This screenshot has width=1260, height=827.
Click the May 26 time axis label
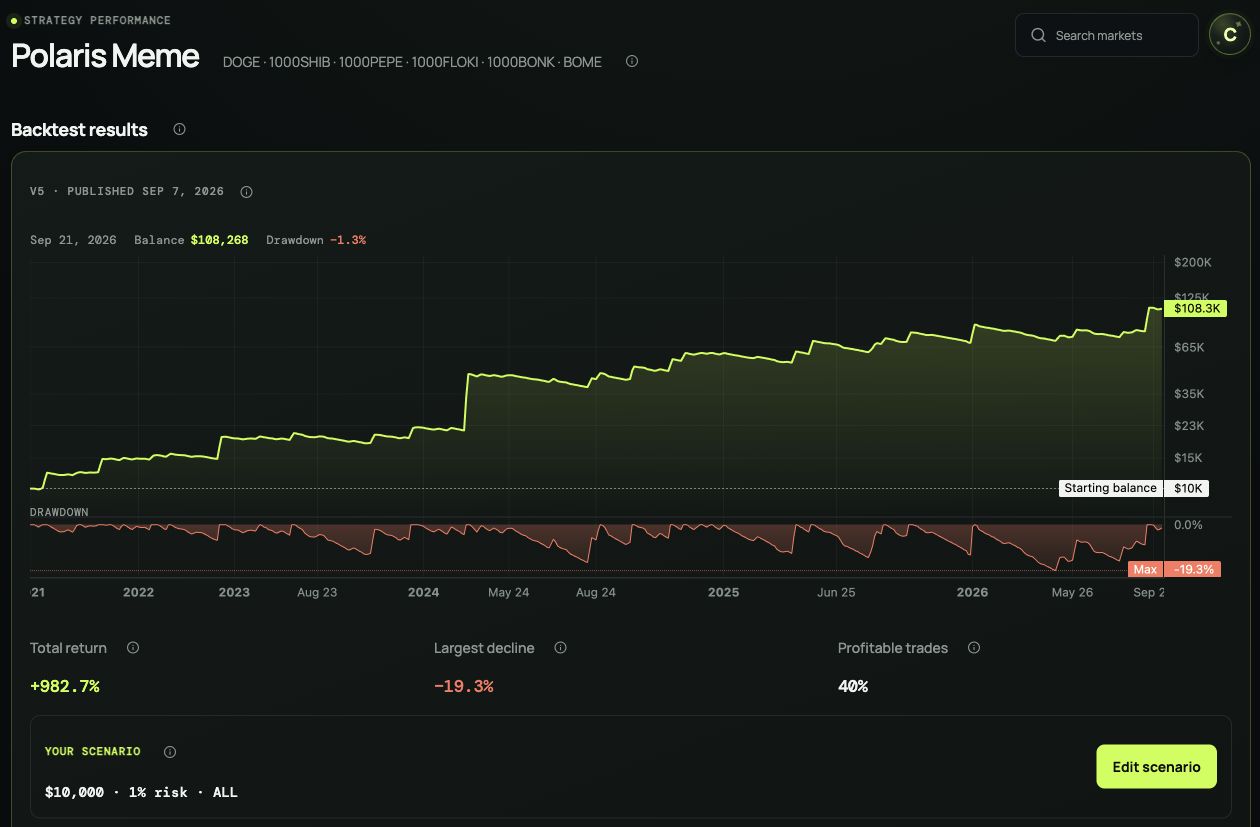1072,592
